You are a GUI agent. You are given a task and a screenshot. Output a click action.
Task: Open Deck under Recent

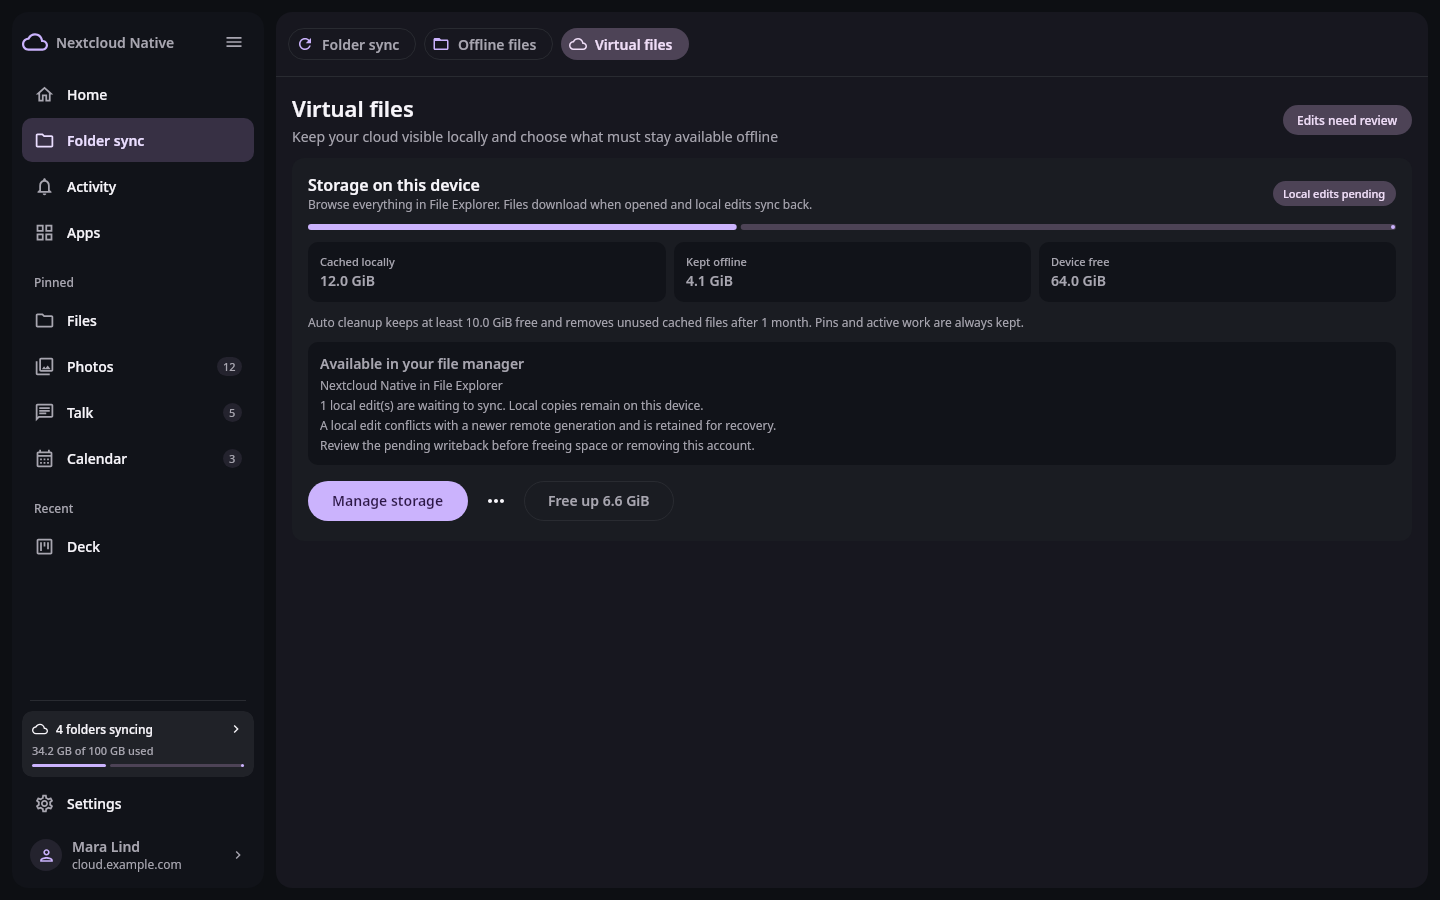point(138,547)
